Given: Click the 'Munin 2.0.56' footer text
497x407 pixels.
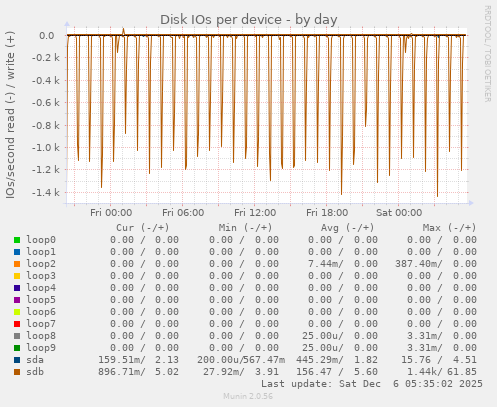Looking at the screenshot, I should (248, 396).
